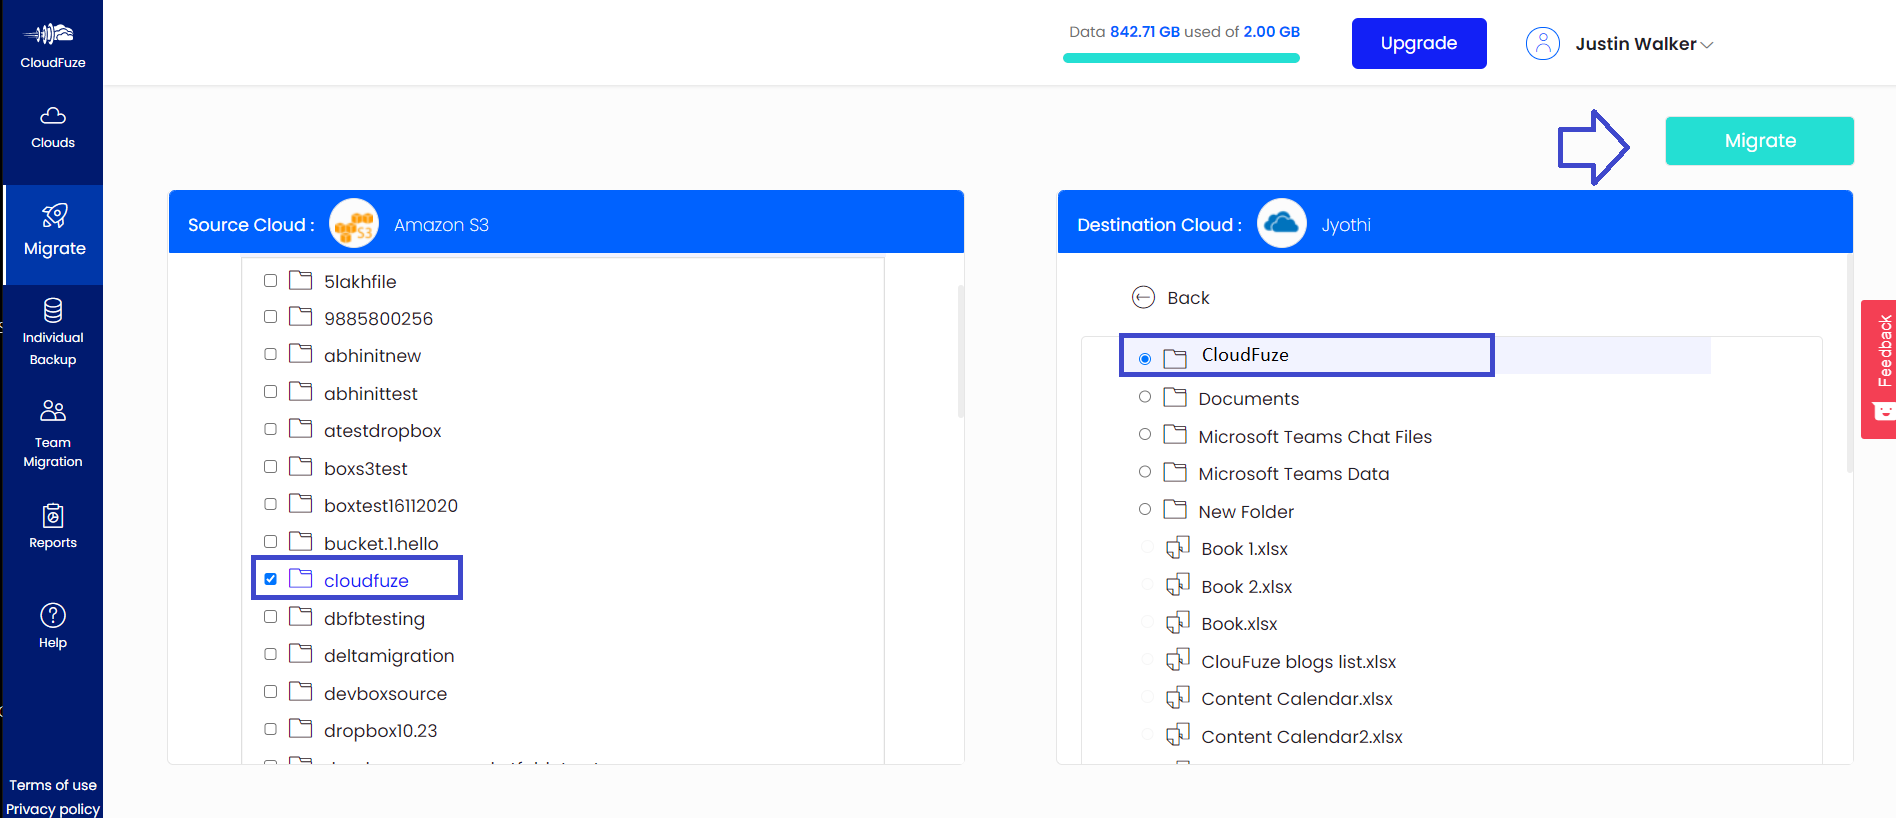Click the Back link in destination panel
The height and width of the screenshot is (818, 1896).
tap(1188, 298)
